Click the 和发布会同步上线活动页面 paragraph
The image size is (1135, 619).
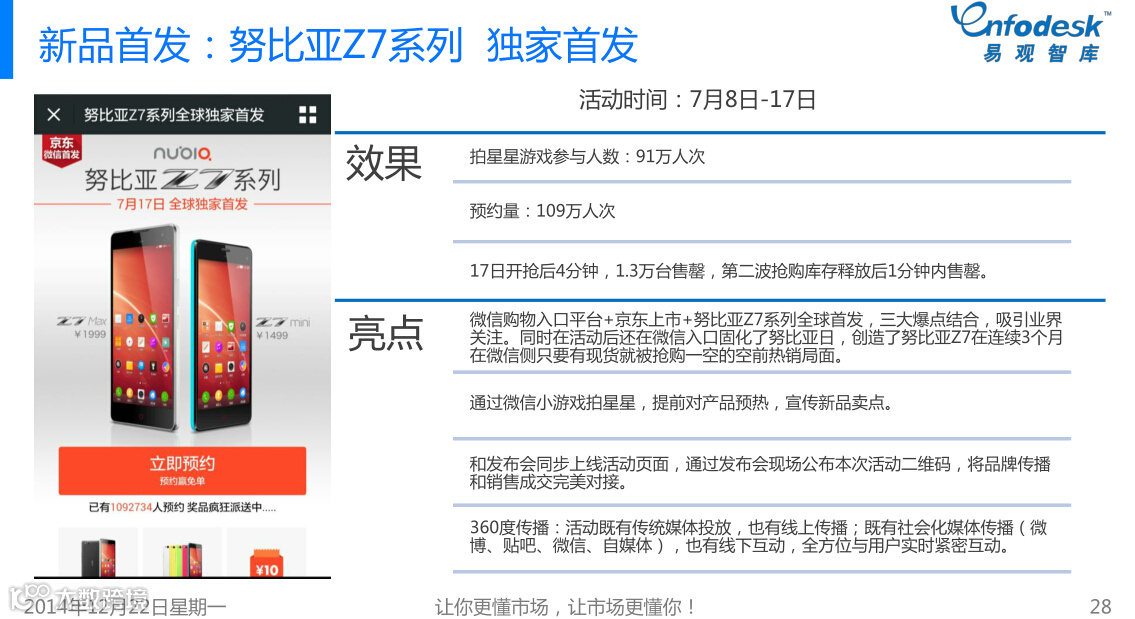(760, 473)
